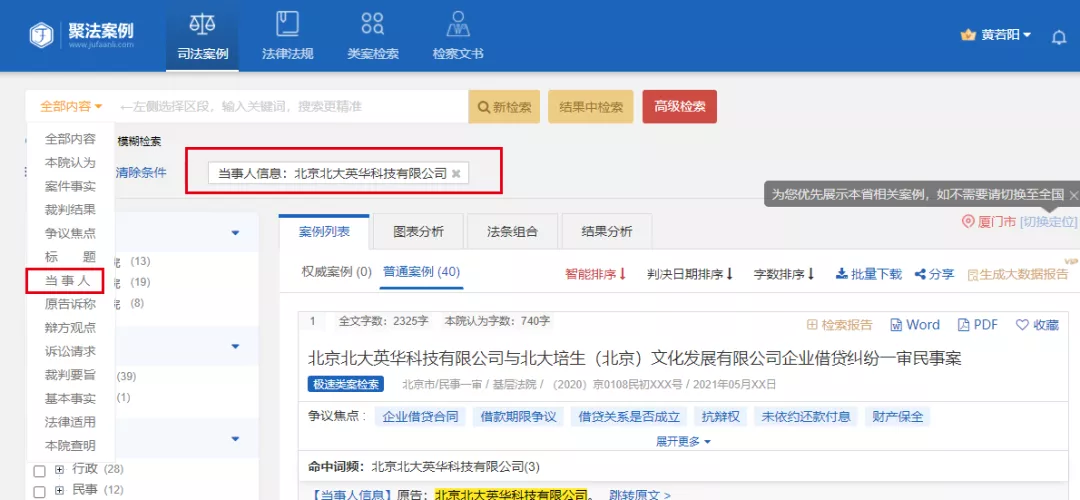Viewport: 1080px width, 500px height.
Task: Open the 黄若阳 user menu
Action: pyautogui.click(x=1006, y=35)
